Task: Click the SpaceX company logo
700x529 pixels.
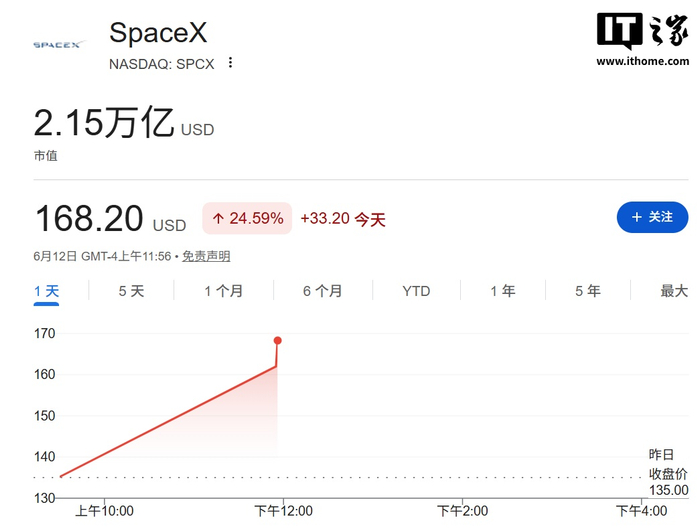Action: [58, 45]
